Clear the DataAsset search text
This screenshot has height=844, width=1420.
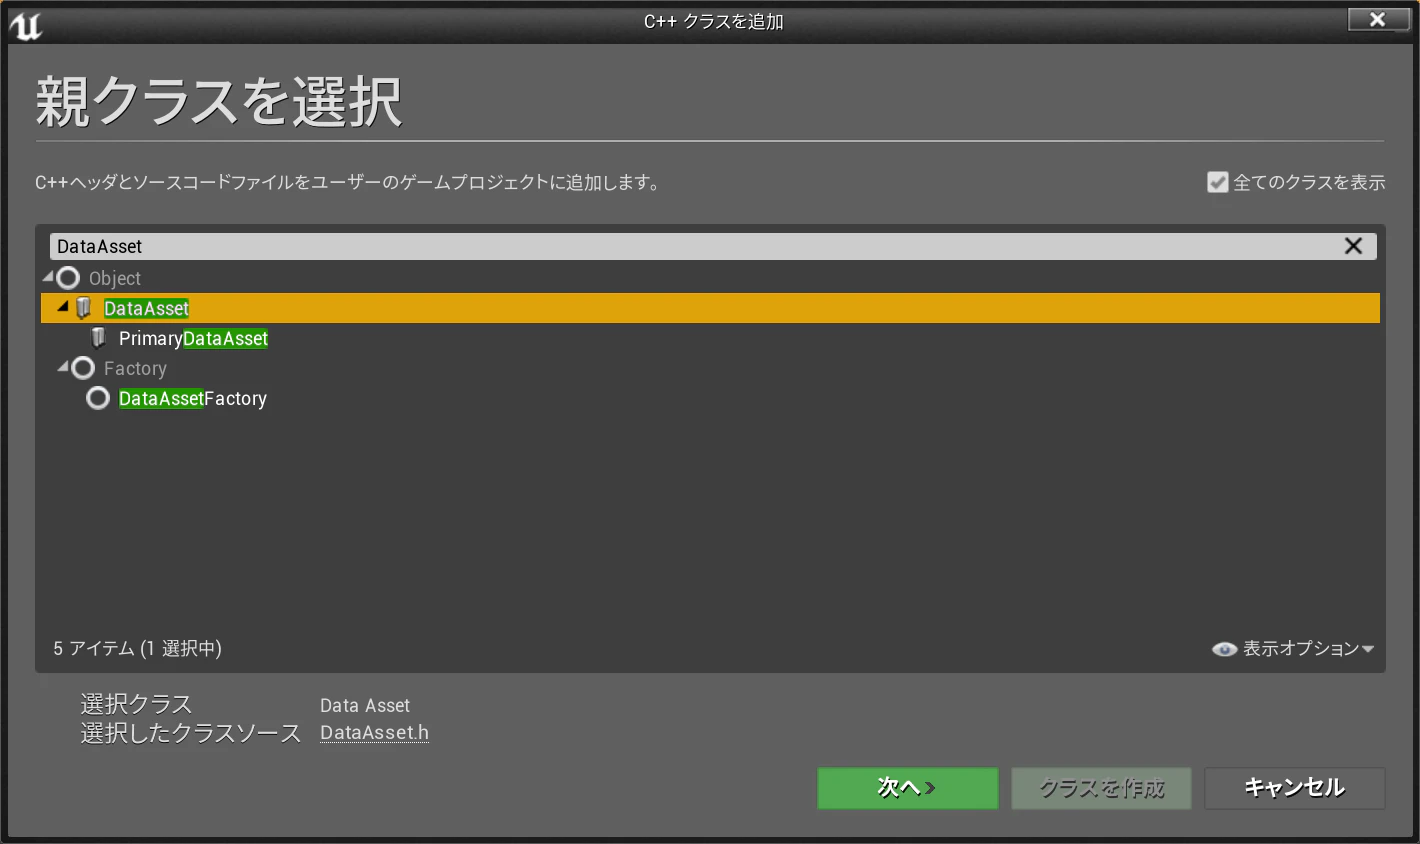1353,246
